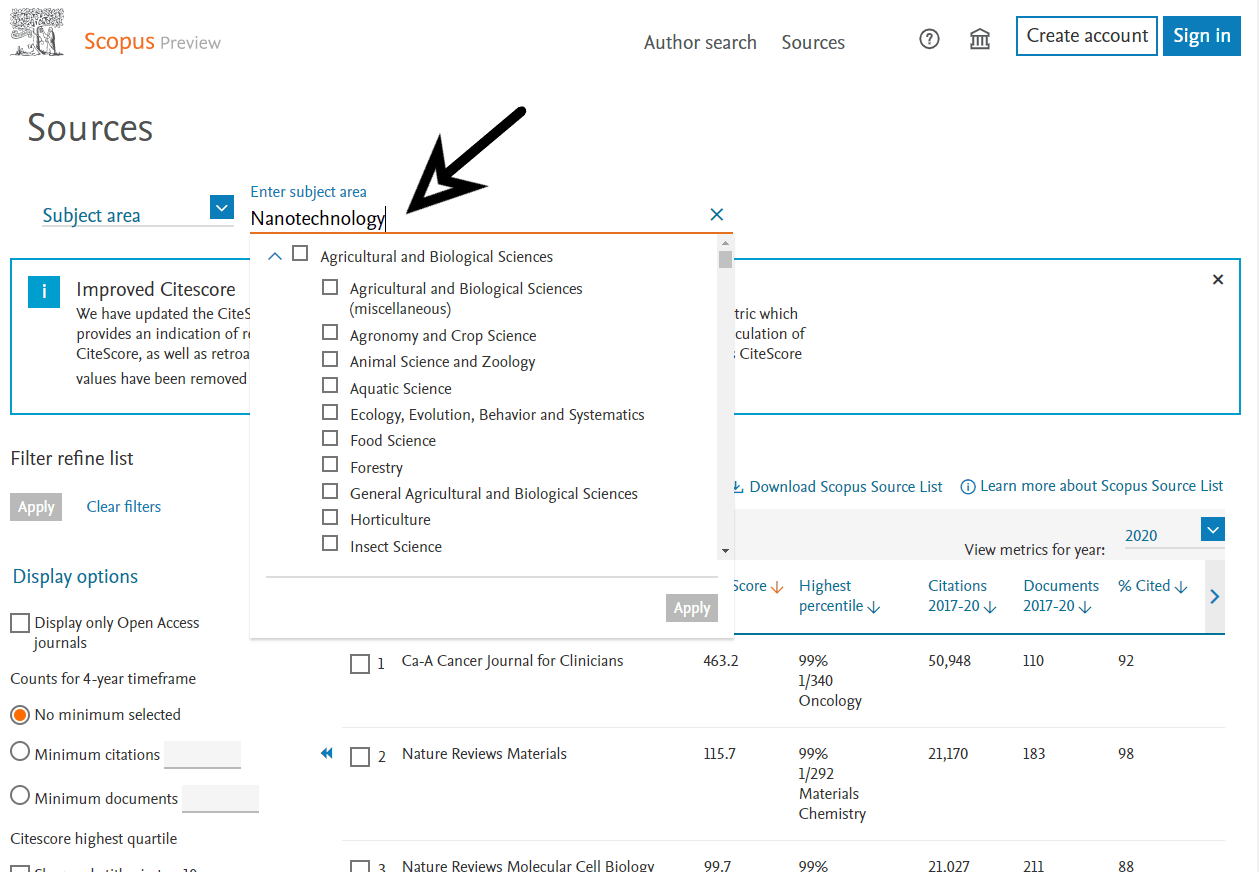Select row 3 Nature Reviews Molecular checkbox
1259x872 pixels.
(x=360, y=867)
